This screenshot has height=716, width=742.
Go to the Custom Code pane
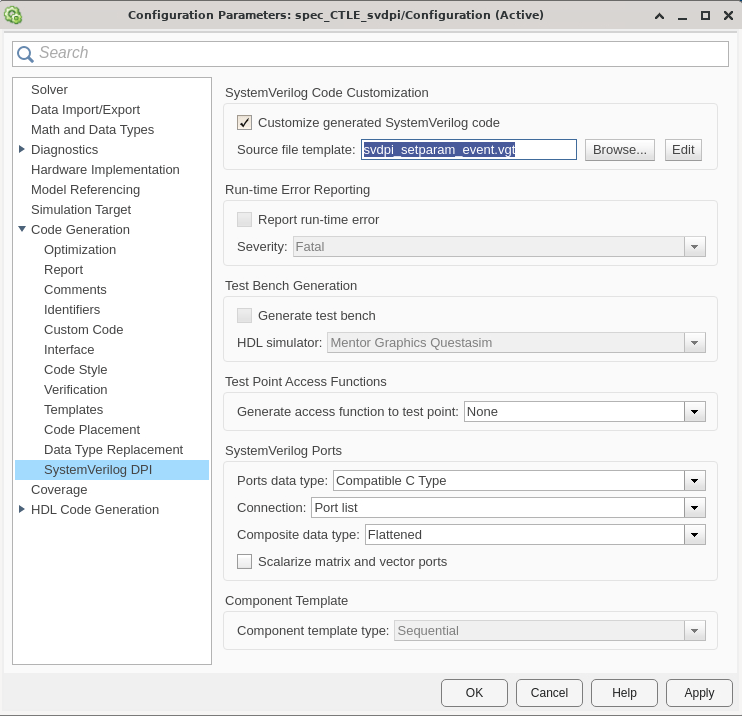click(83, 330)
